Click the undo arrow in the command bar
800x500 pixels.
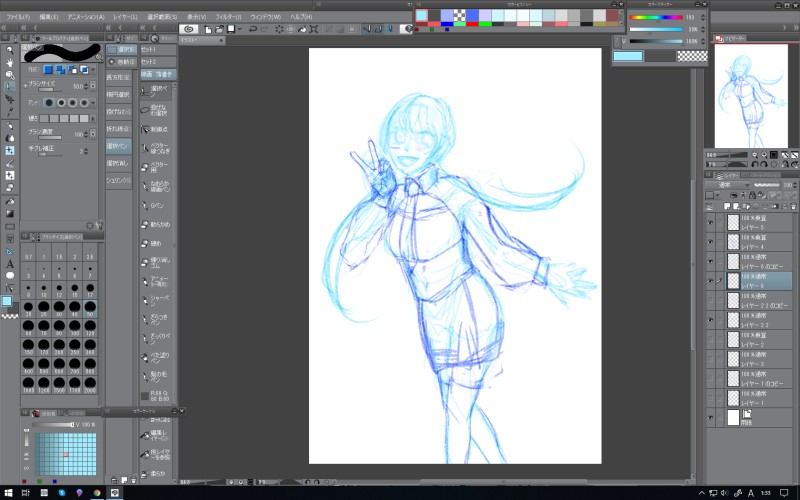click(x=253, y=29)
